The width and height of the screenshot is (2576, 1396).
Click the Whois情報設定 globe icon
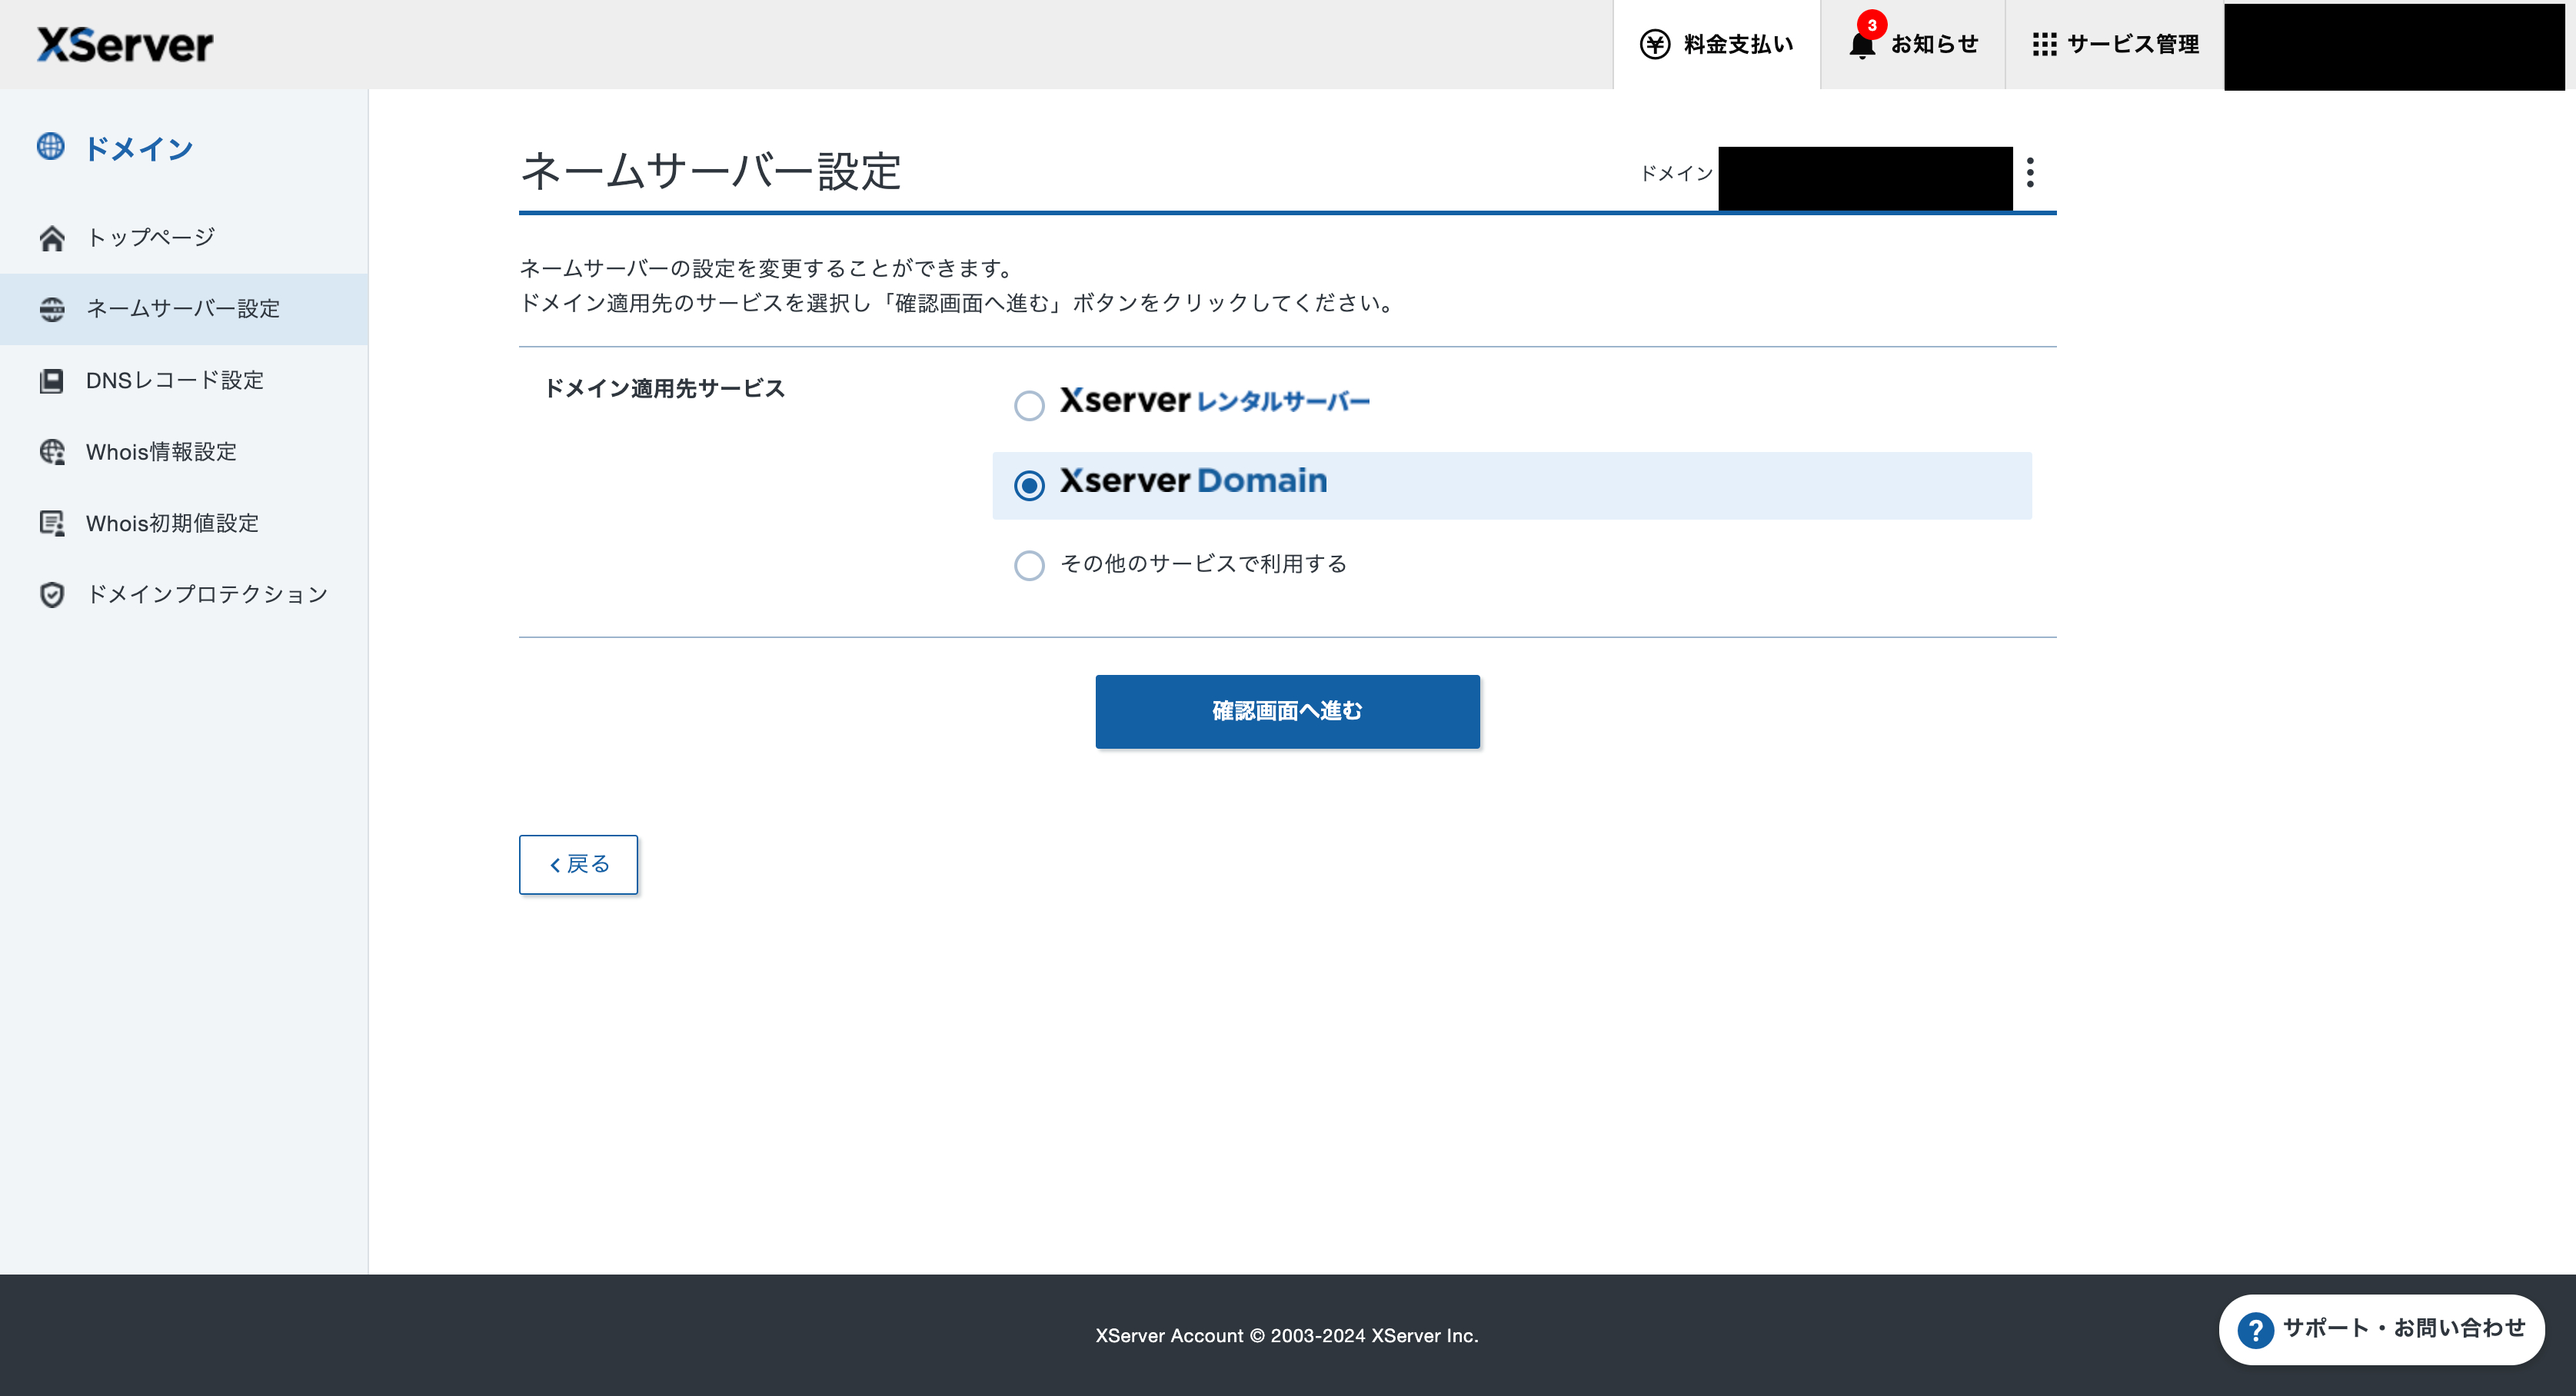coord(52,452)
